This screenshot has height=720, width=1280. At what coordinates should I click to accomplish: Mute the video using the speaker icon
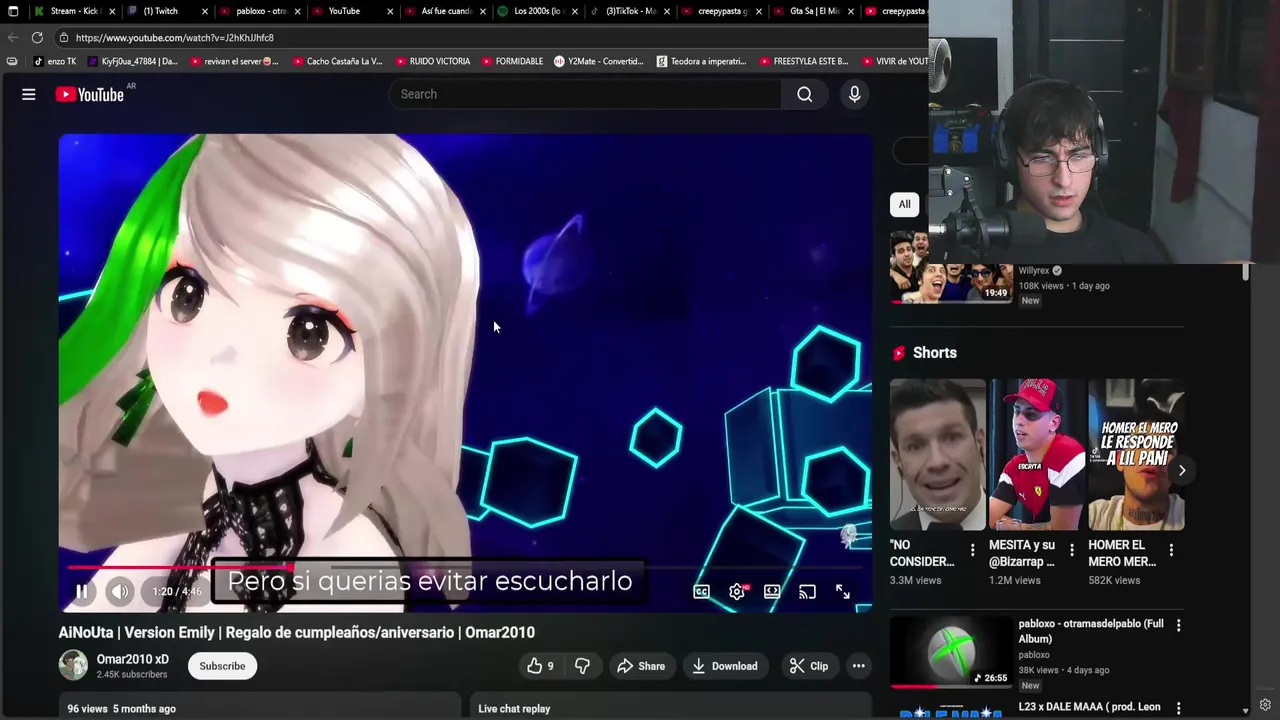(x=119, y=591)
